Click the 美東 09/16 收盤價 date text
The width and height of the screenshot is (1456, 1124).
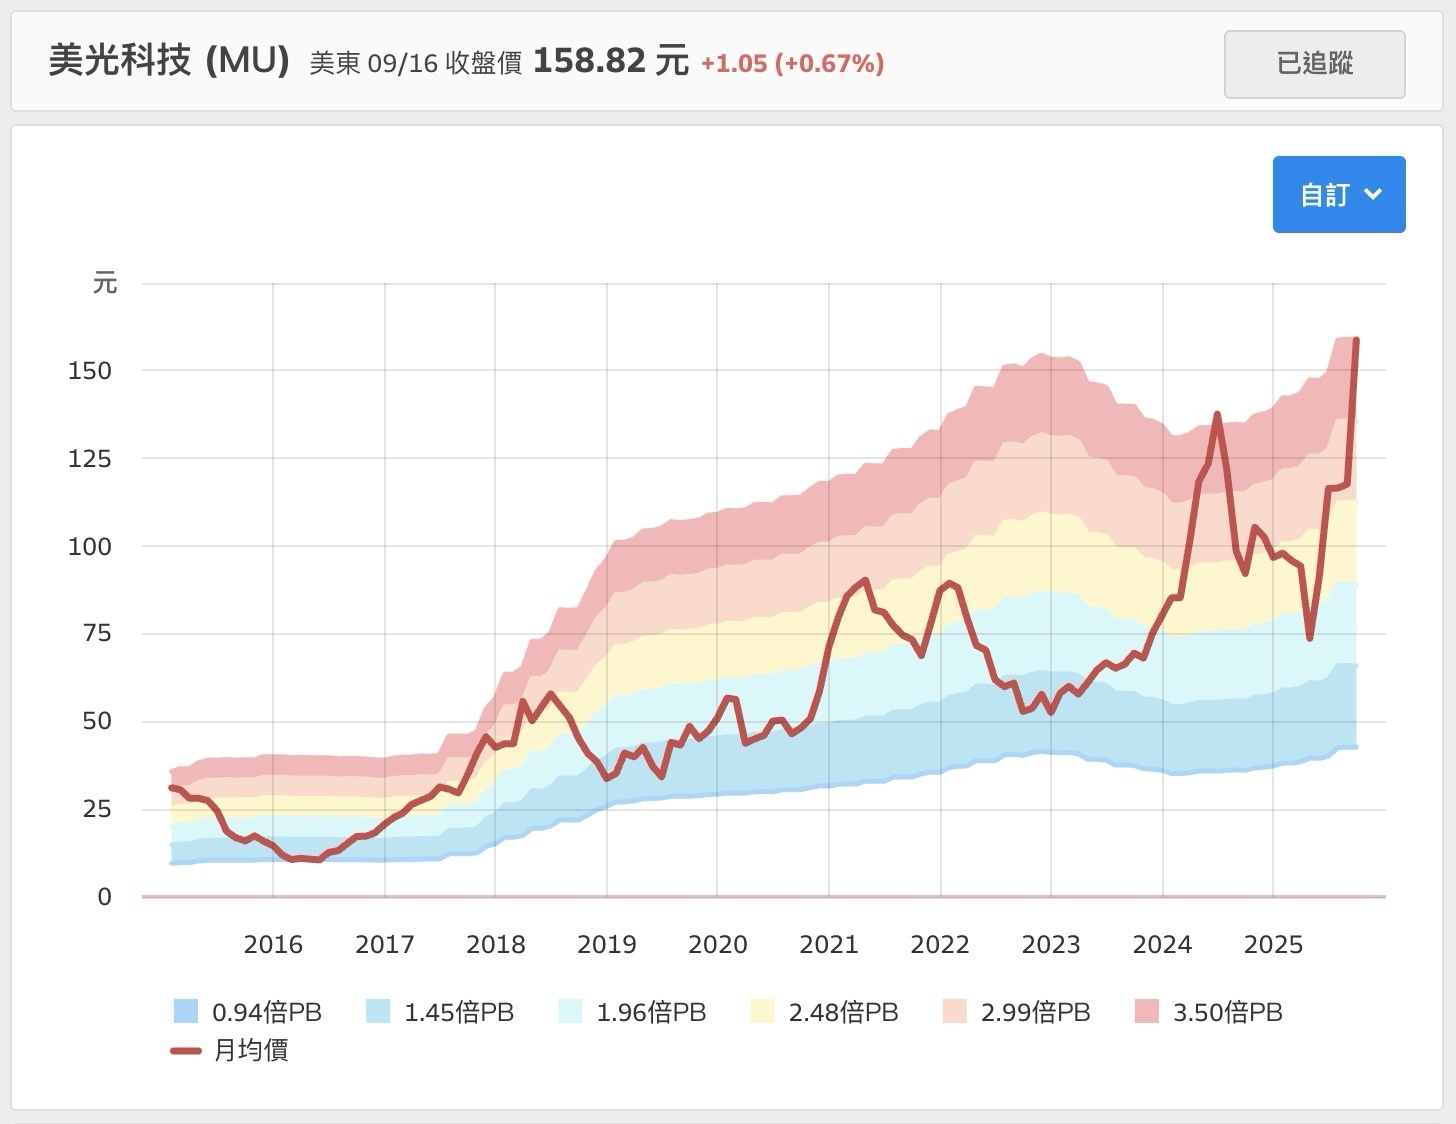click(415, 64)
